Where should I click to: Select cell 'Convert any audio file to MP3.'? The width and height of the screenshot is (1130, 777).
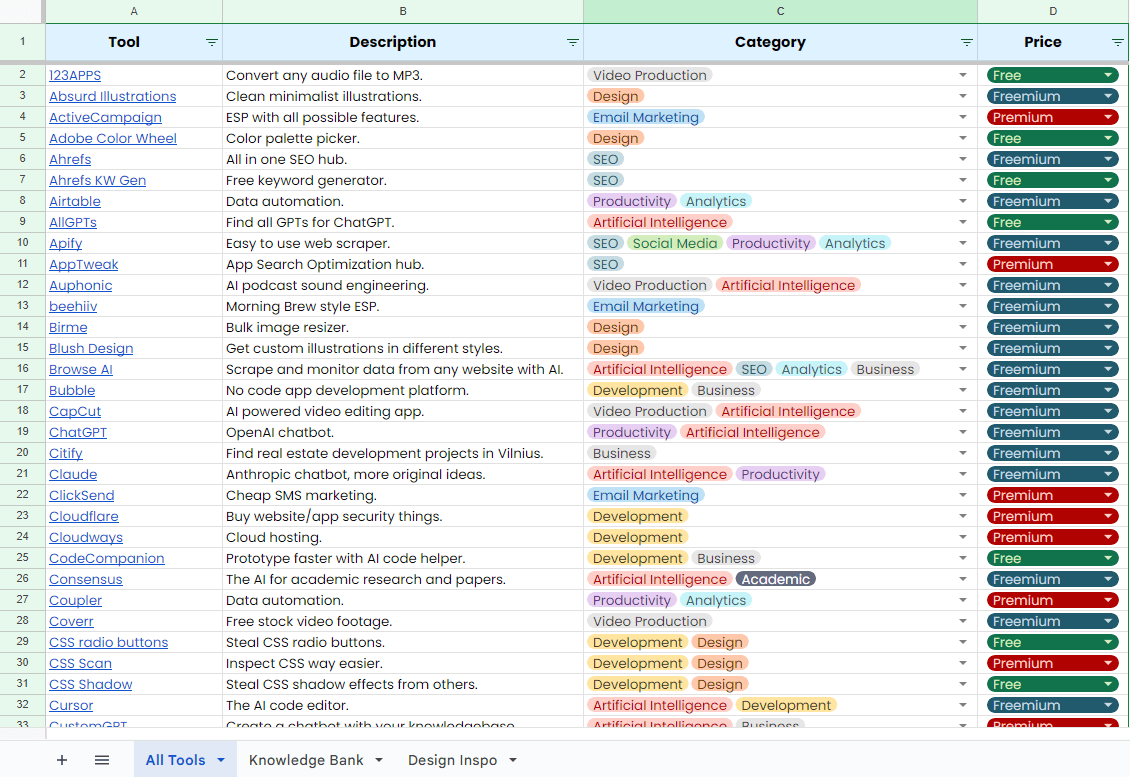(x=403, y=75)
